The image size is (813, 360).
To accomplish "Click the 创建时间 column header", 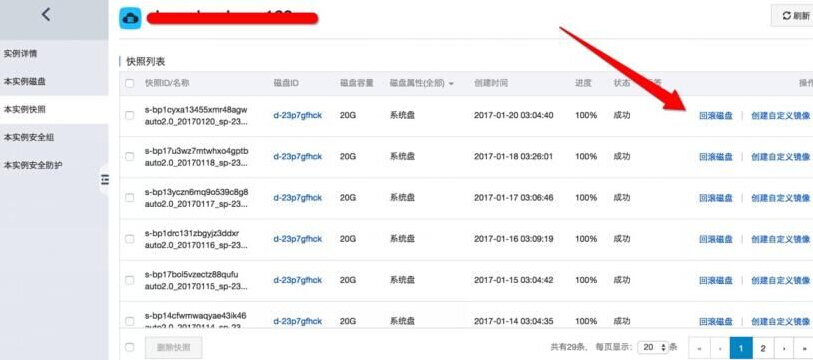I will 490,83.
